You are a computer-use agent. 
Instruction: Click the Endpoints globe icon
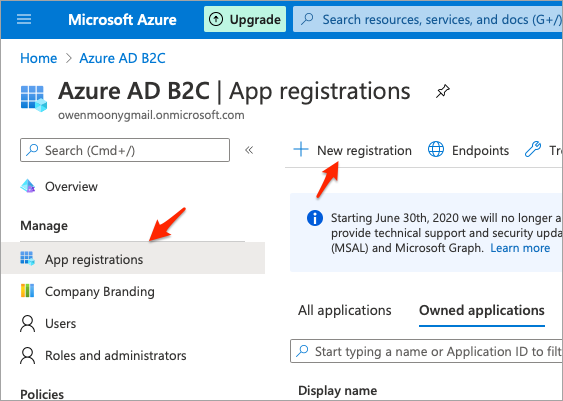436,149
